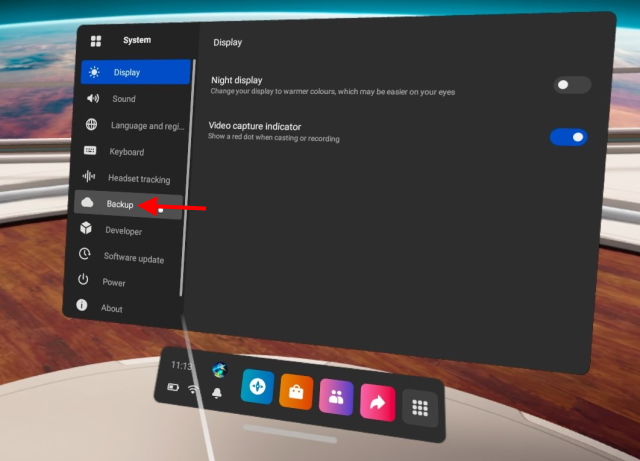Open Headset tracking settings
The image size is (640, 461).
point(130,178)
